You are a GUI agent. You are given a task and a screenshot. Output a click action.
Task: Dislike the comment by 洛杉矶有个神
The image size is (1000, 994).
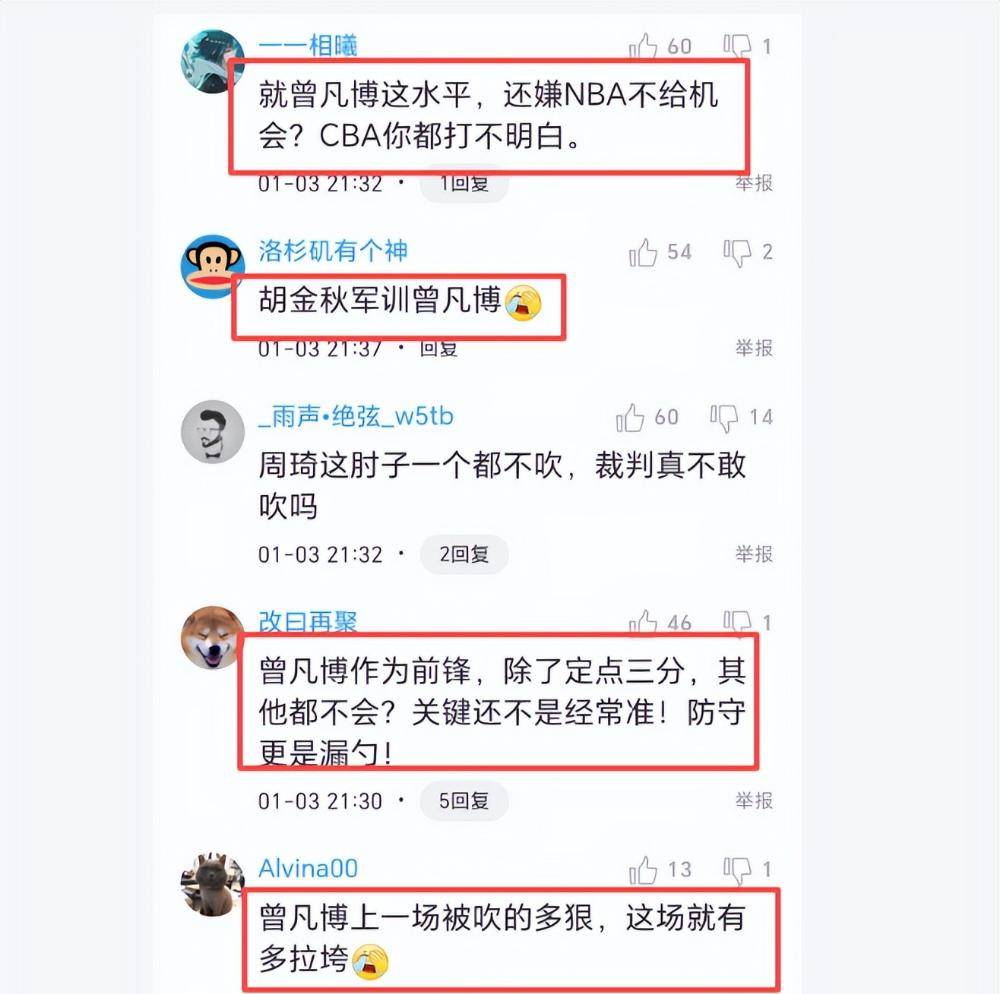click(x=737, y=253)
